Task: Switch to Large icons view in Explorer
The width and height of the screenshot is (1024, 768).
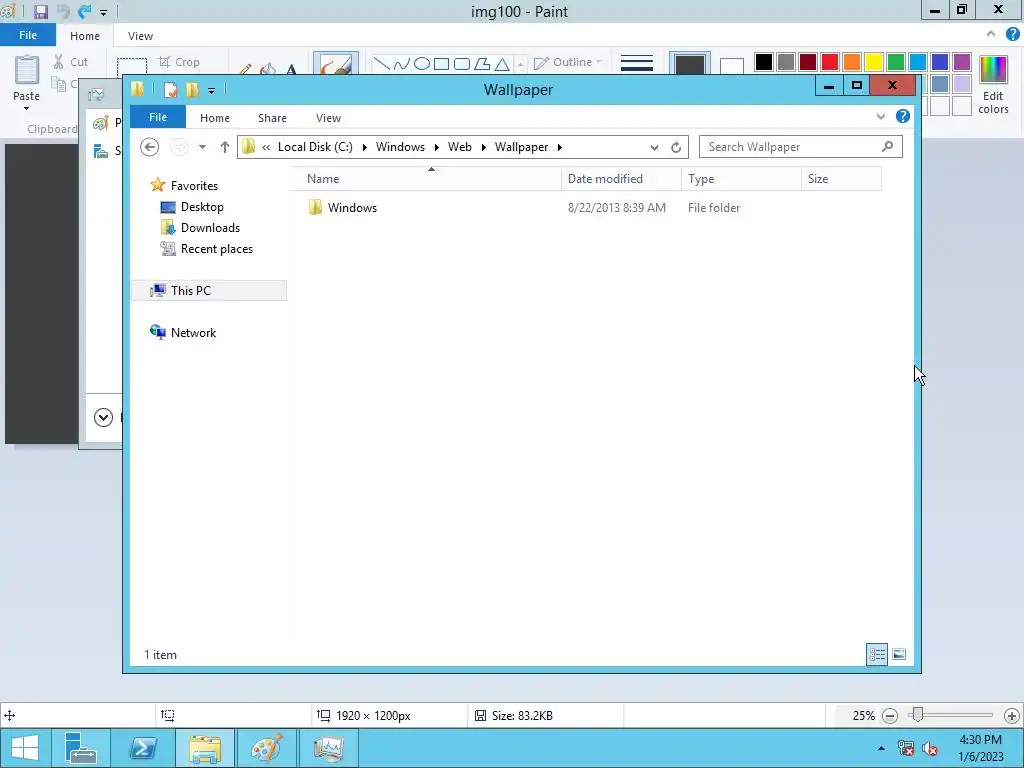Action: point(899,654)
